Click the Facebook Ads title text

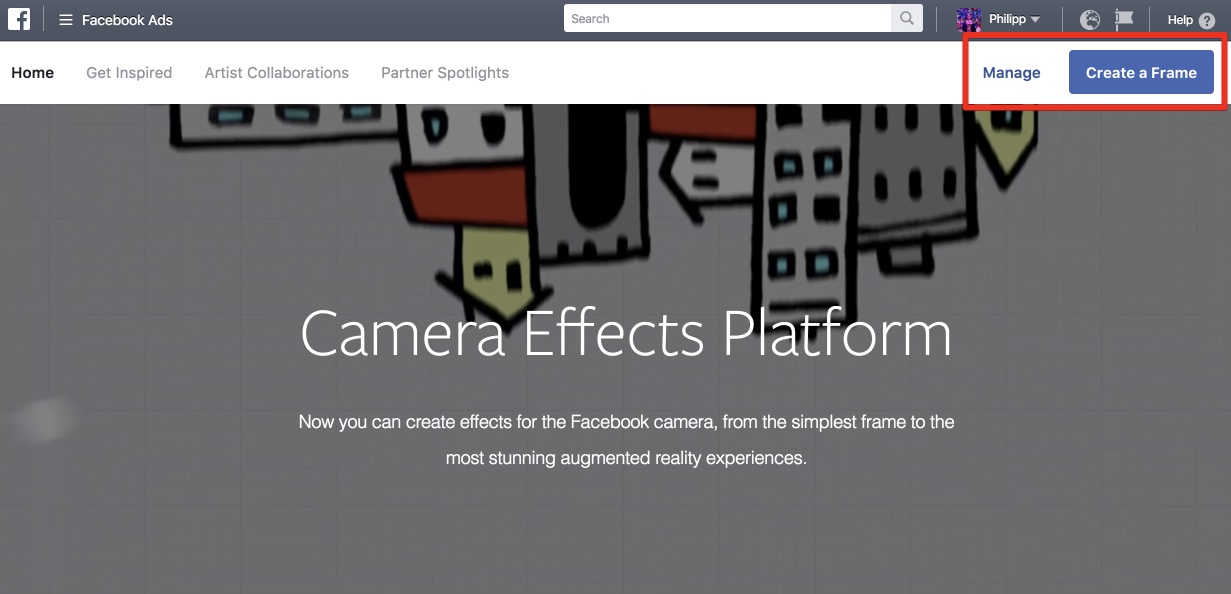click(x=127, y=20)
